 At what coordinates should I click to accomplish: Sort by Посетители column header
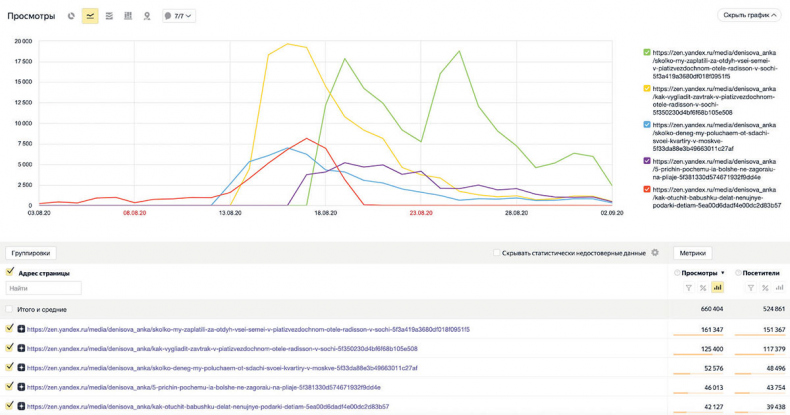pyautogui.click(x=763, y=272)
